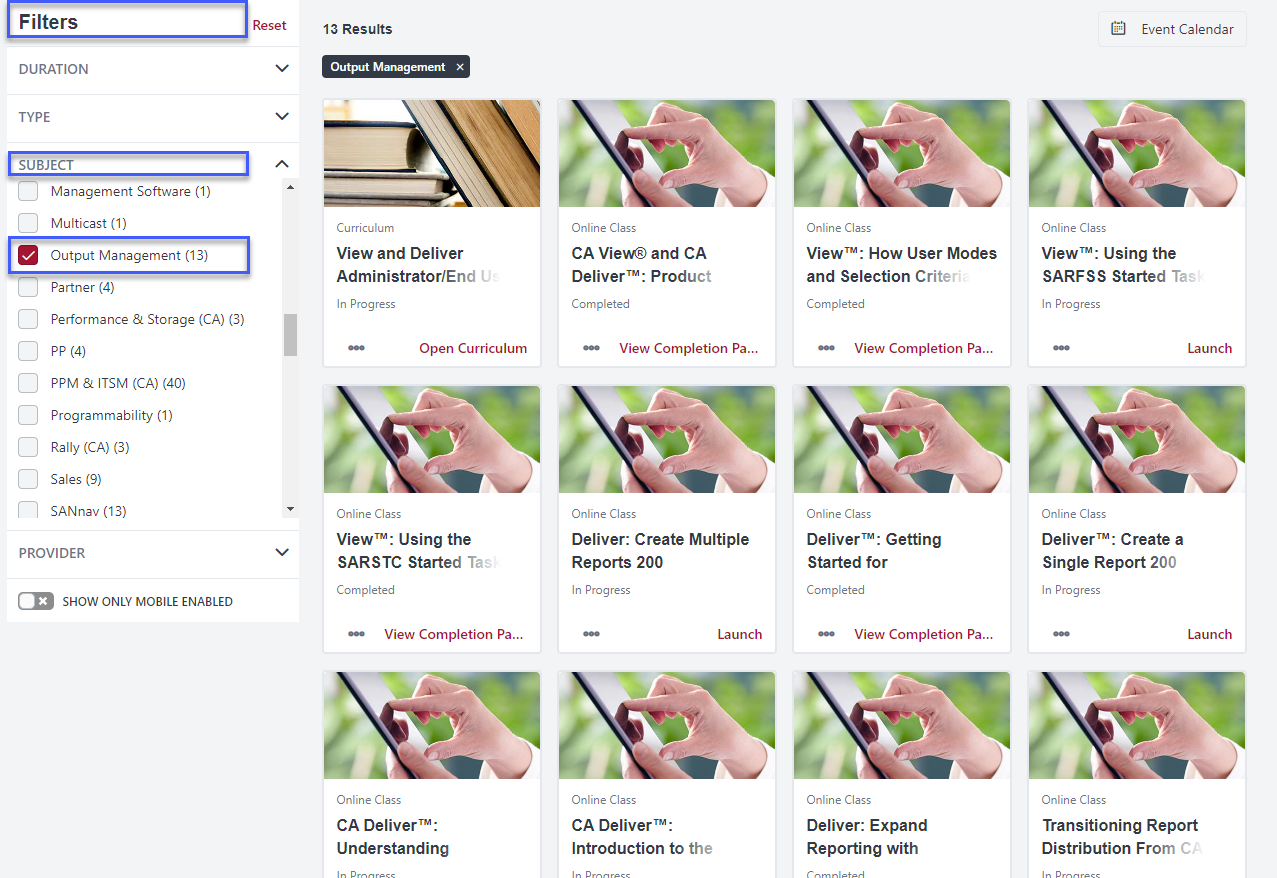Viewport: 1277px width, 878px height.
Task: Click Reset to clear all filters
Action: (x=270, y=25)
